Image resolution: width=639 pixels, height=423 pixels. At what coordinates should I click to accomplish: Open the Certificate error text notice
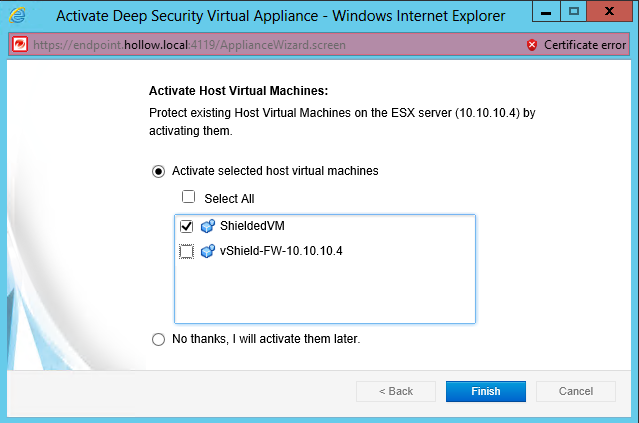point(584,45)
